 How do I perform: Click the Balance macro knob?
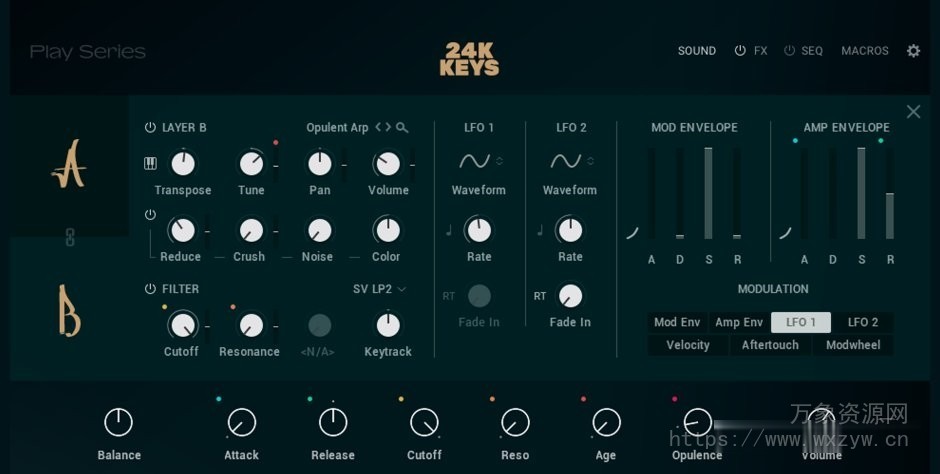118,423
